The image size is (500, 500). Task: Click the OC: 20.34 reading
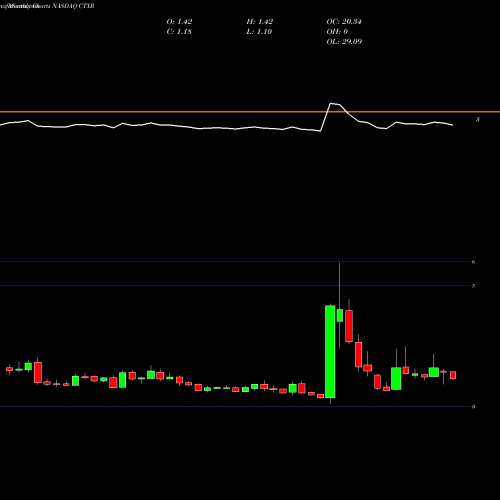click(344, 22)
